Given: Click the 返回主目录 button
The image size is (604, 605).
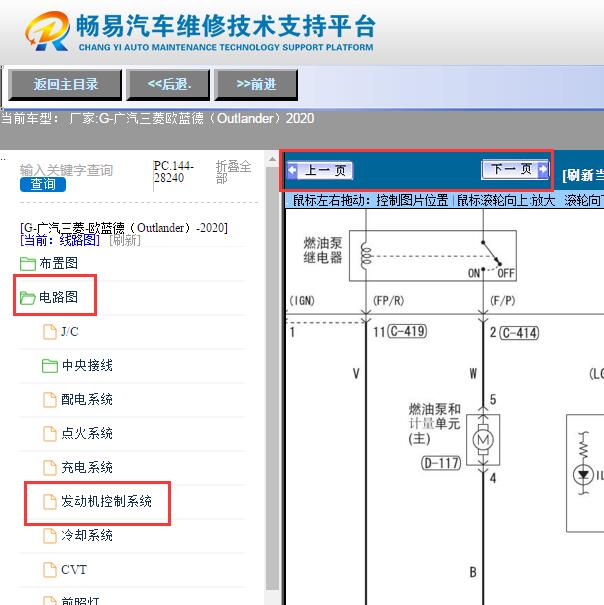Looking at the screenshot, I should pos(65,84).
